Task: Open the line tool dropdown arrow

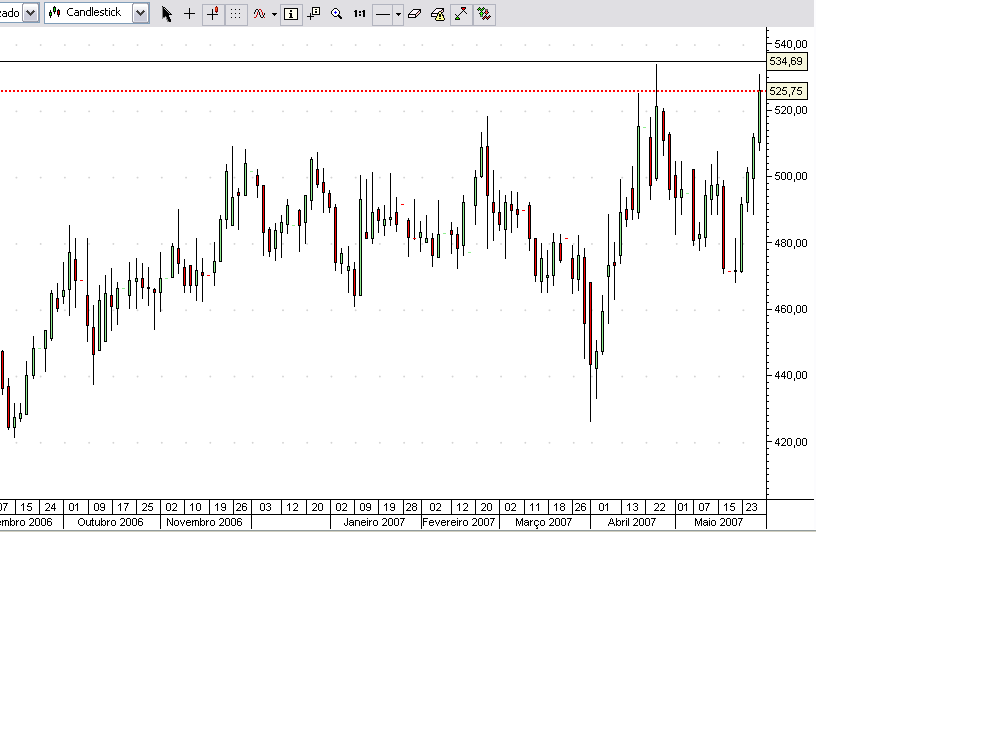Action: click(x=398, y=14)
